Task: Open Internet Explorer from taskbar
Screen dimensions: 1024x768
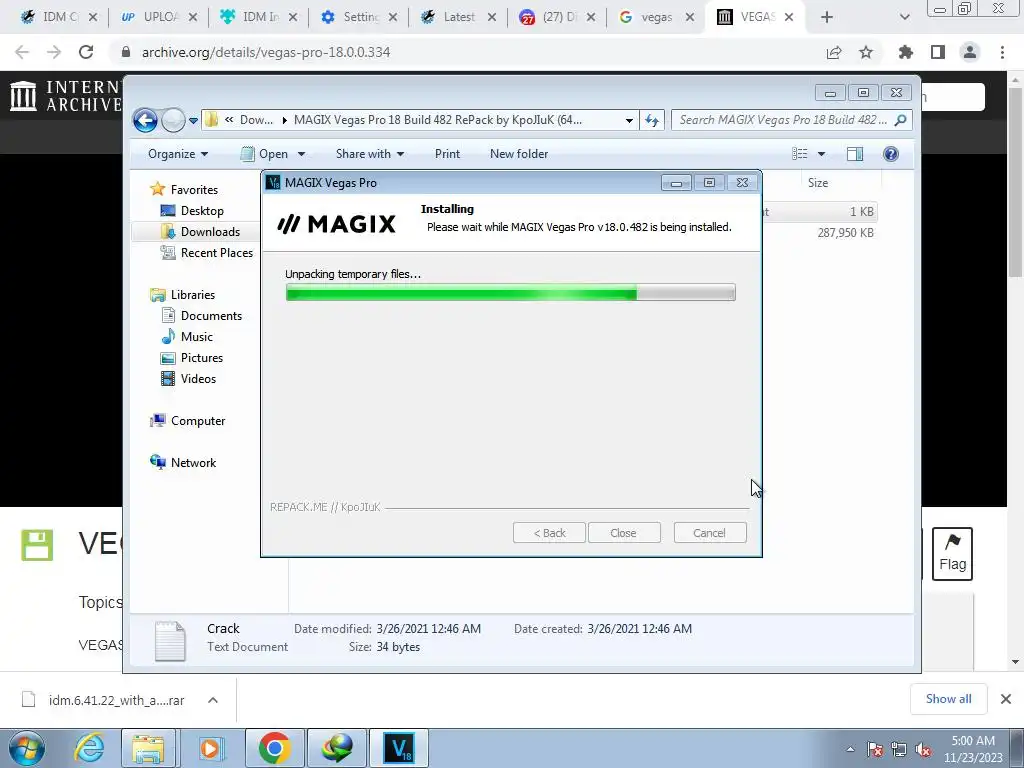Action: coord(88,748)
